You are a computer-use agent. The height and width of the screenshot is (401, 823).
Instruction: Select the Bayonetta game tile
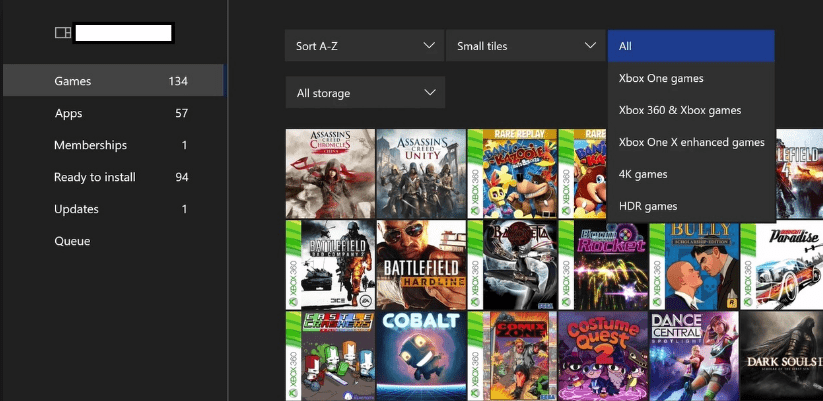(512, 265)
